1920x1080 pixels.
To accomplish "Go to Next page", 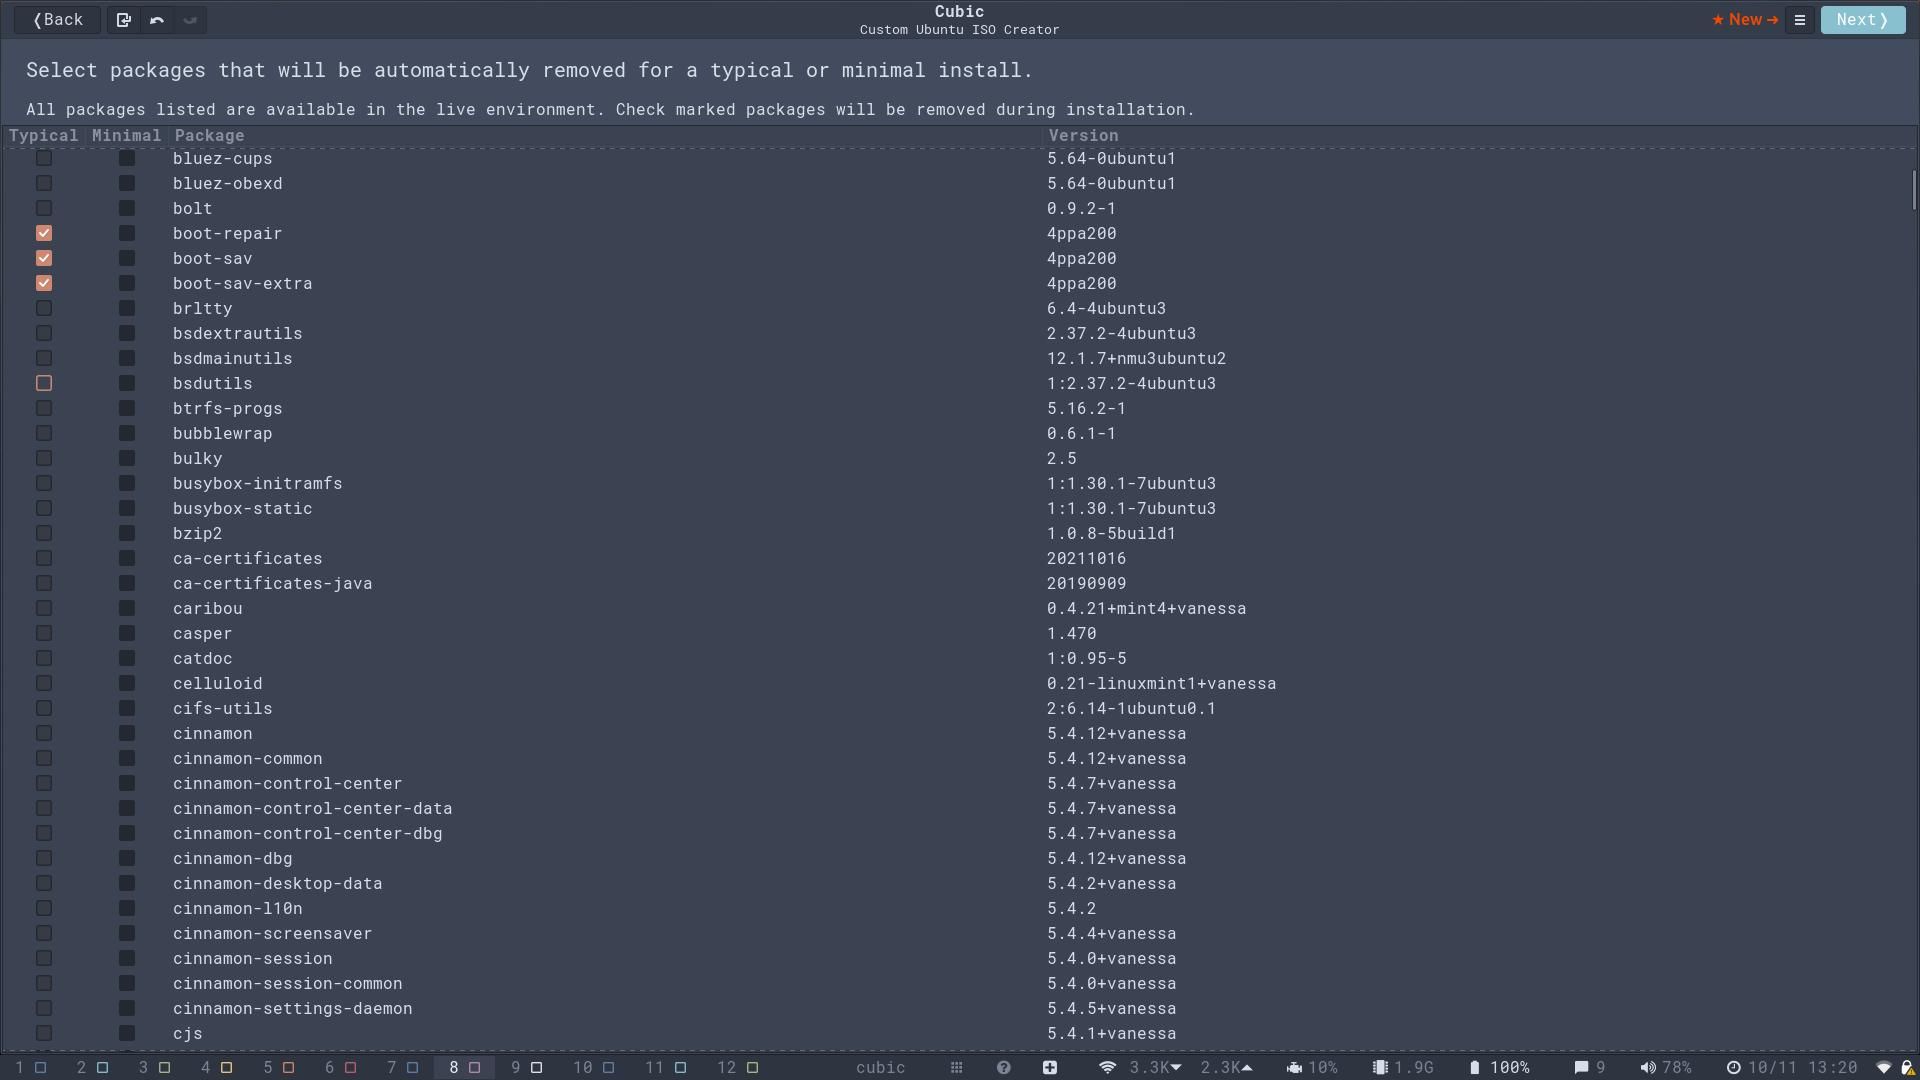I will point(1861,20).
